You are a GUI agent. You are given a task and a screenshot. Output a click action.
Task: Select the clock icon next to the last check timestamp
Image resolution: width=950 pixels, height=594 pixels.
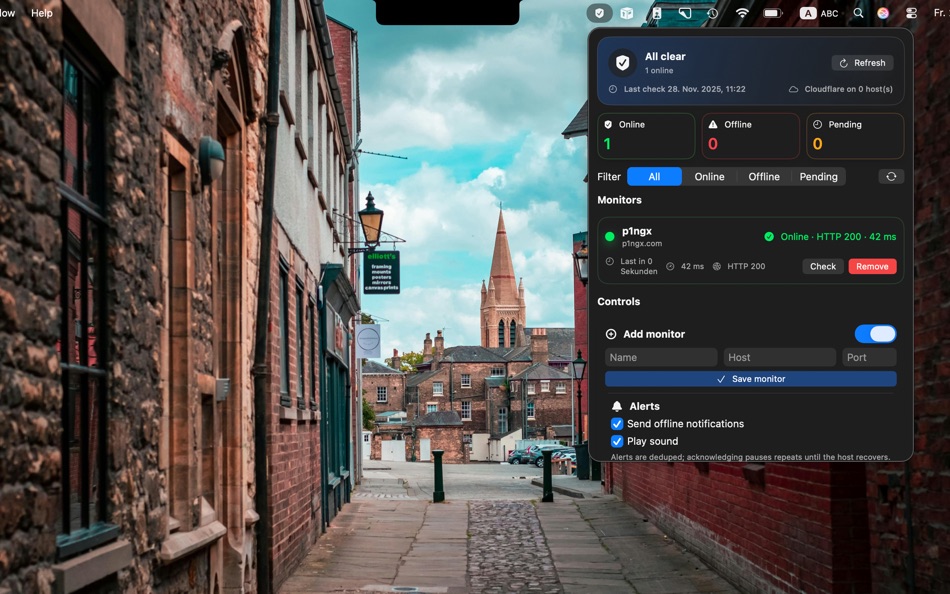click(x=613, y=89)
